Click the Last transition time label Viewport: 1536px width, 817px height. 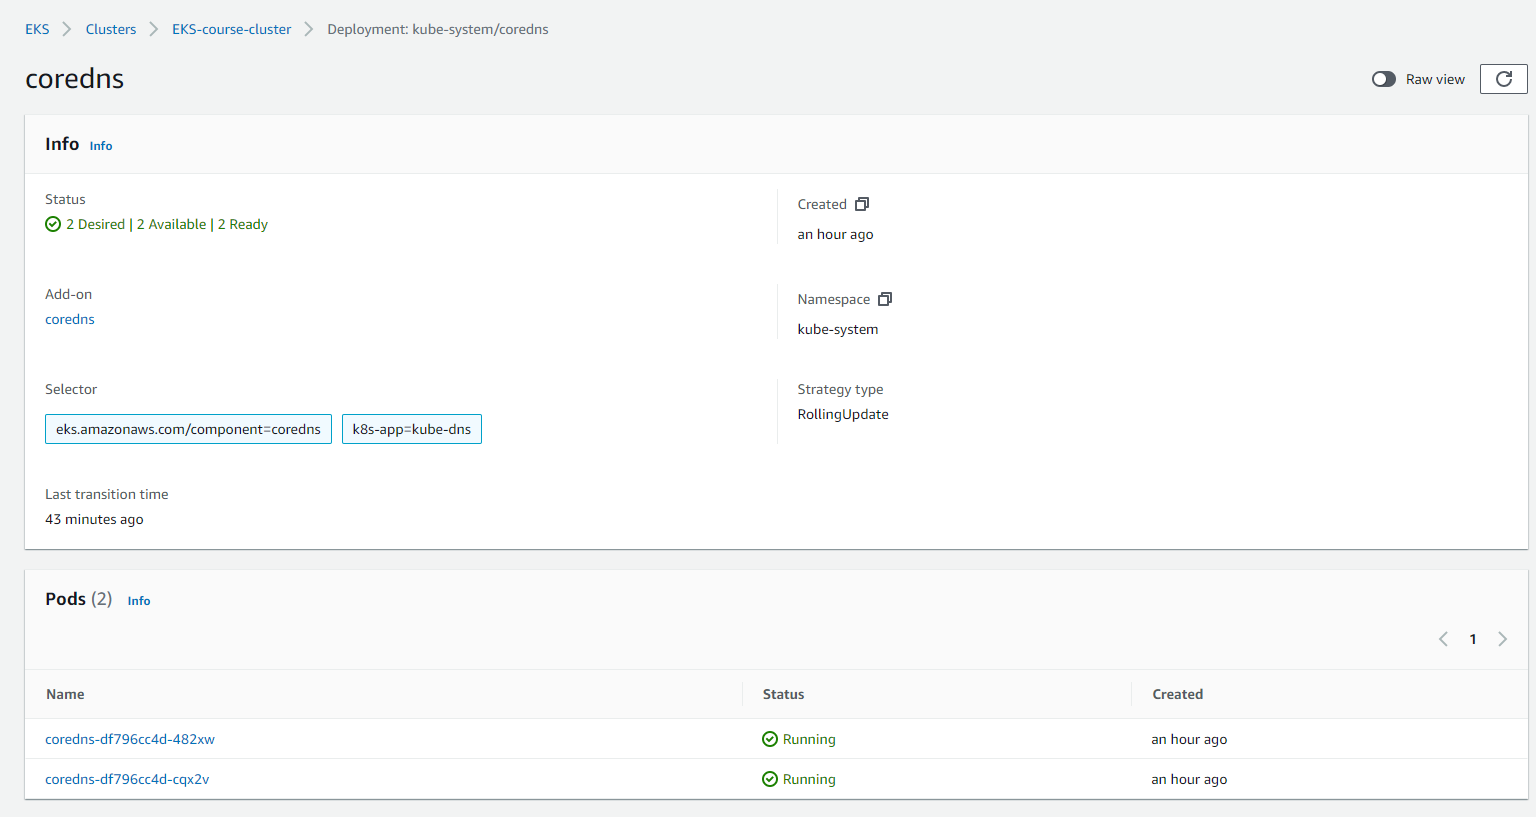106,494
